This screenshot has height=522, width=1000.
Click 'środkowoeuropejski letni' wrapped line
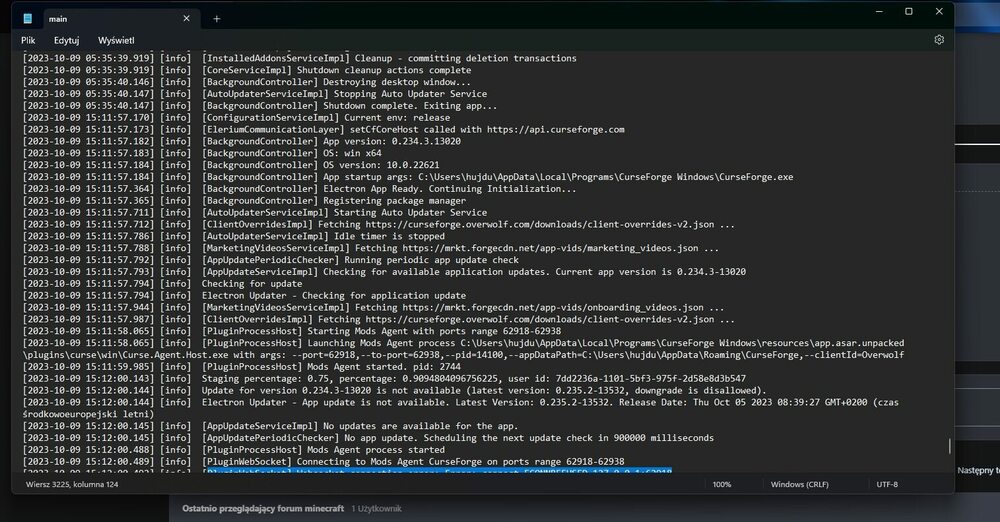click(88, 414)
